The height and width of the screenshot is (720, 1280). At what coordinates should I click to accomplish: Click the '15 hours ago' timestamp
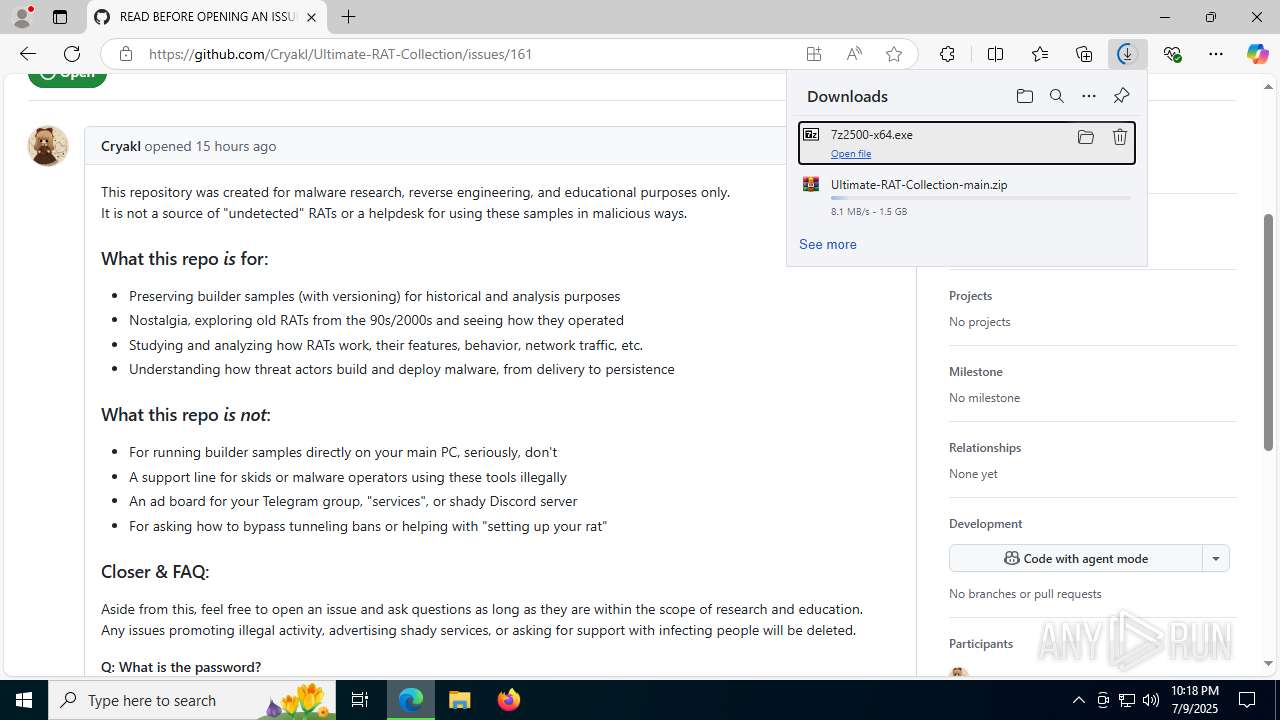235,146
